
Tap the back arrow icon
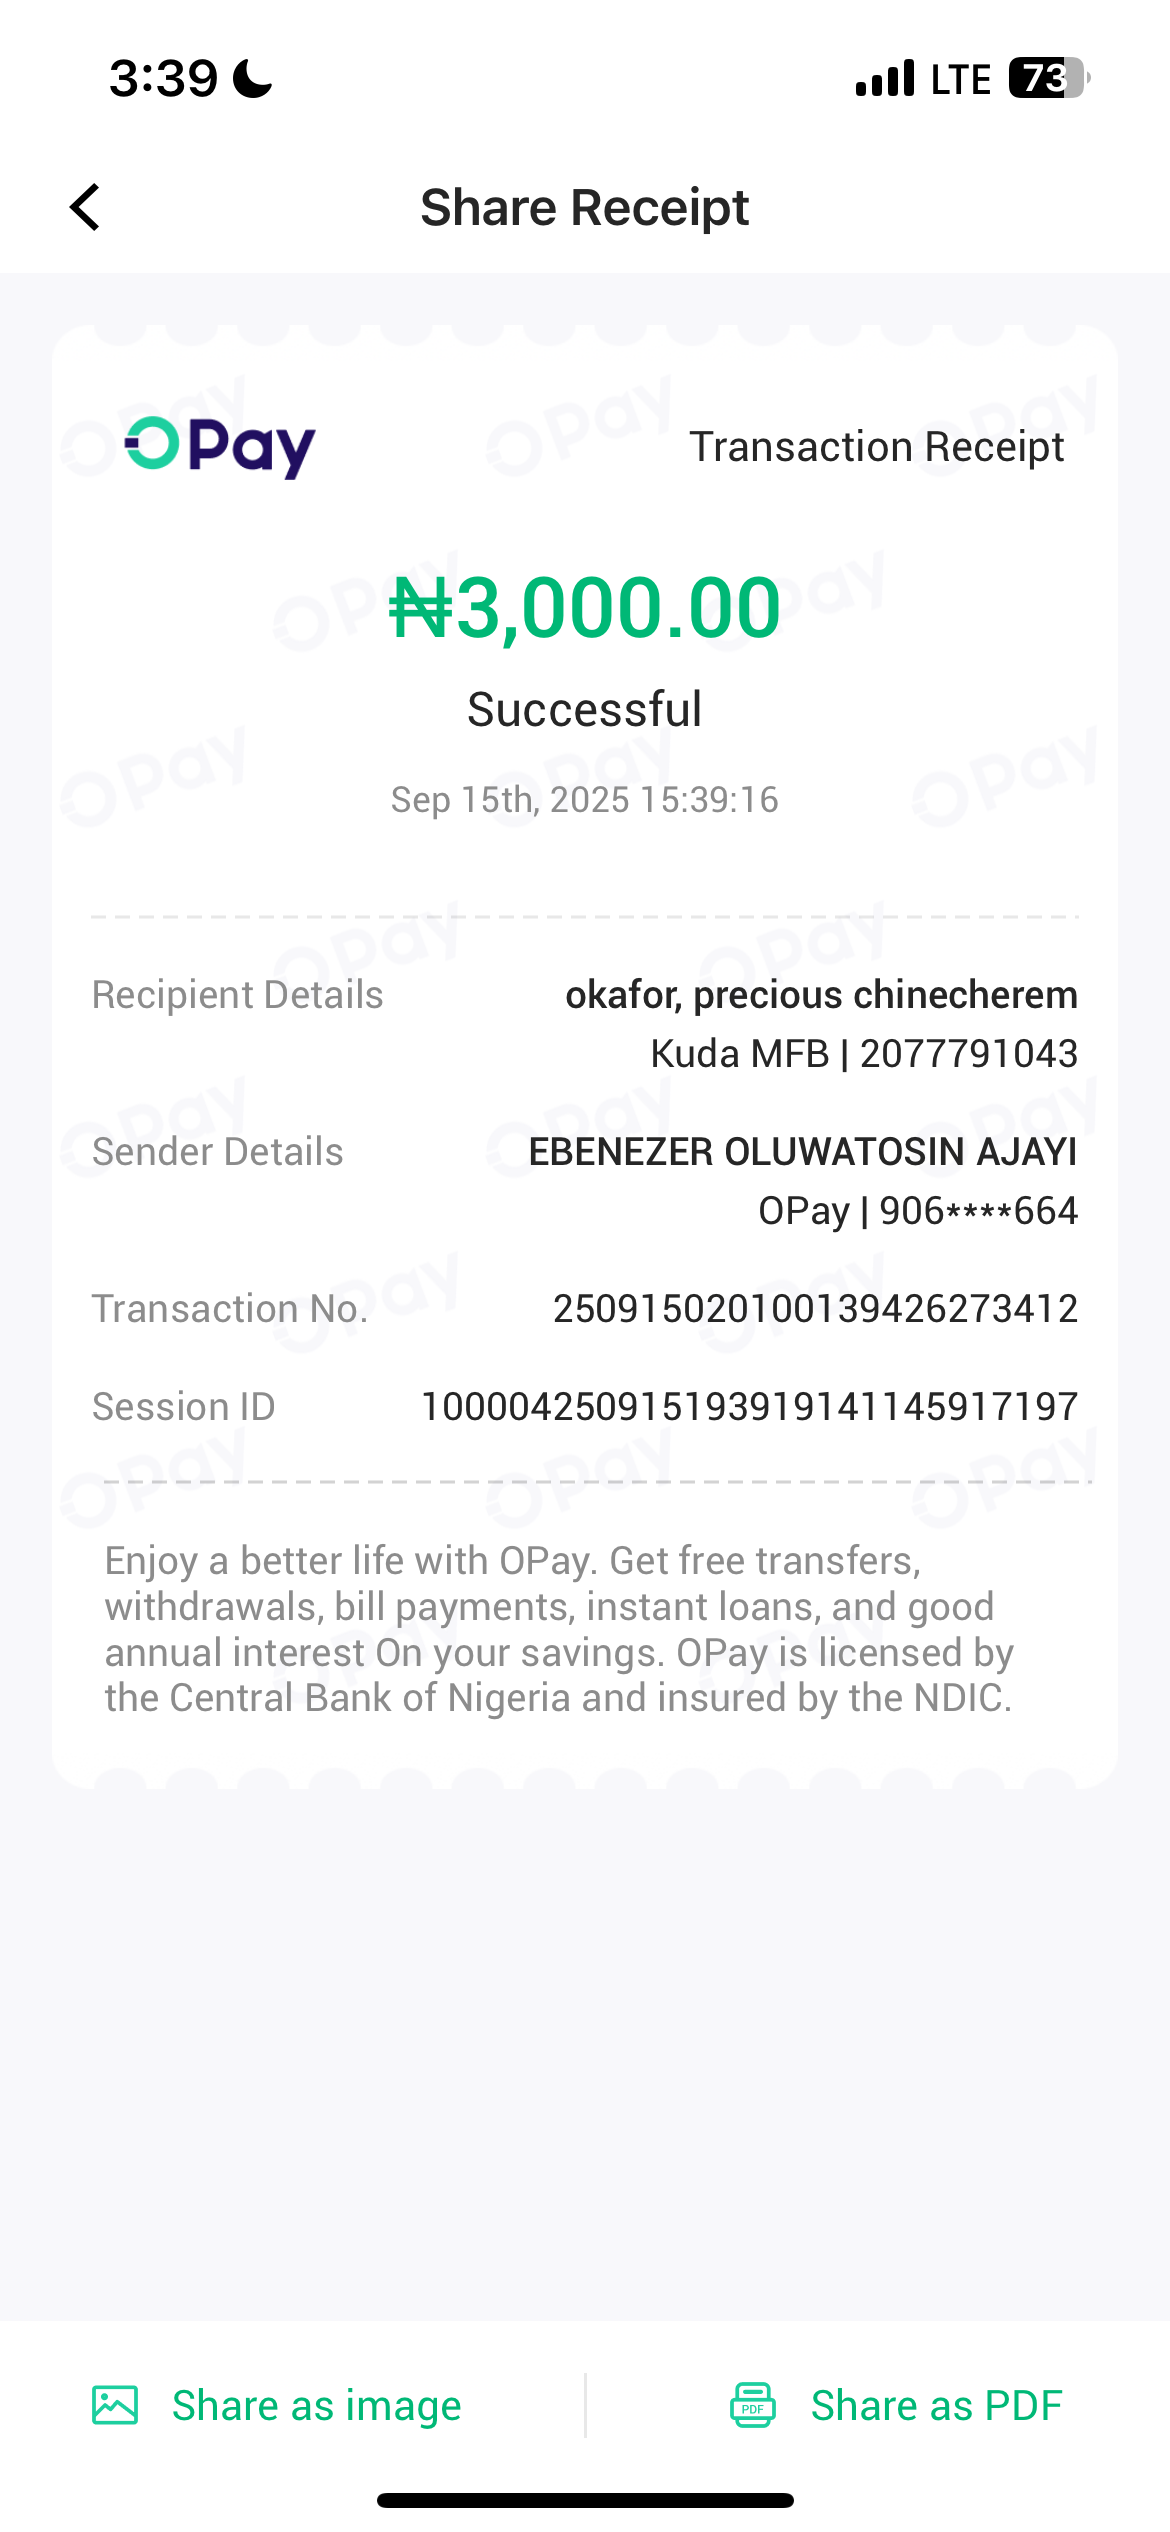[86, 207]
